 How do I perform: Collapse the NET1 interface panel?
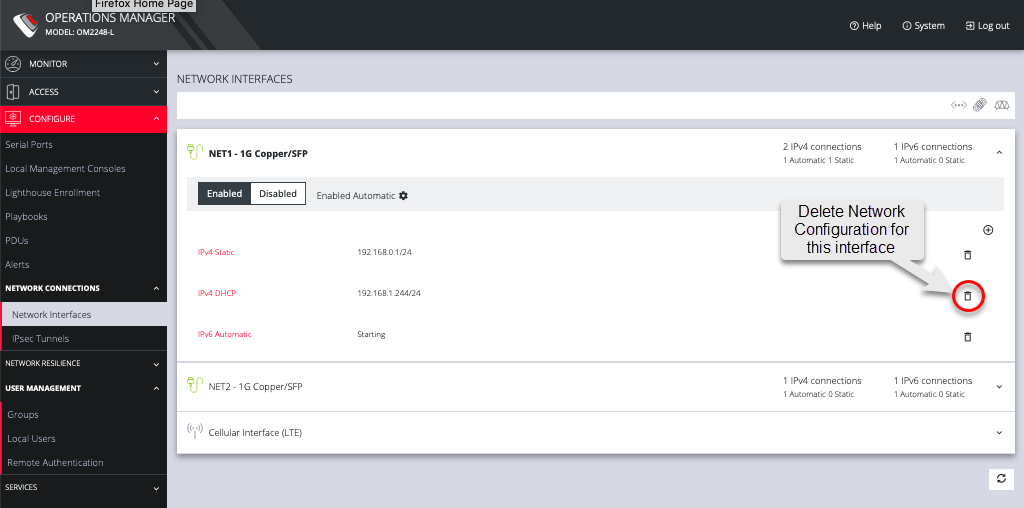(999, 153)
